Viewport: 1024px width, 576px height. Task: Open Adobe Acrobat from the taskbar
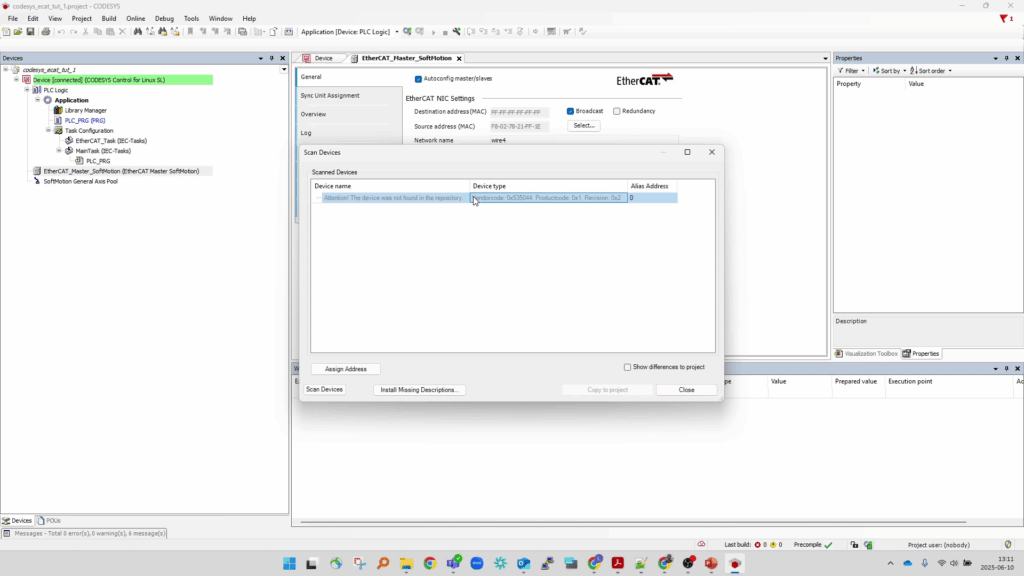coord(618,564)
